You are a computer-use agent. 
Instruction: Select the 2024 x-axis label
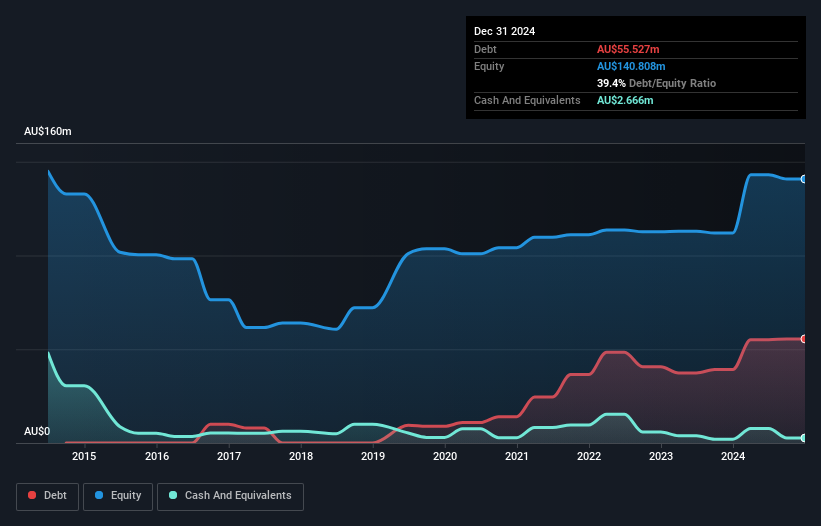coord(733,456)
